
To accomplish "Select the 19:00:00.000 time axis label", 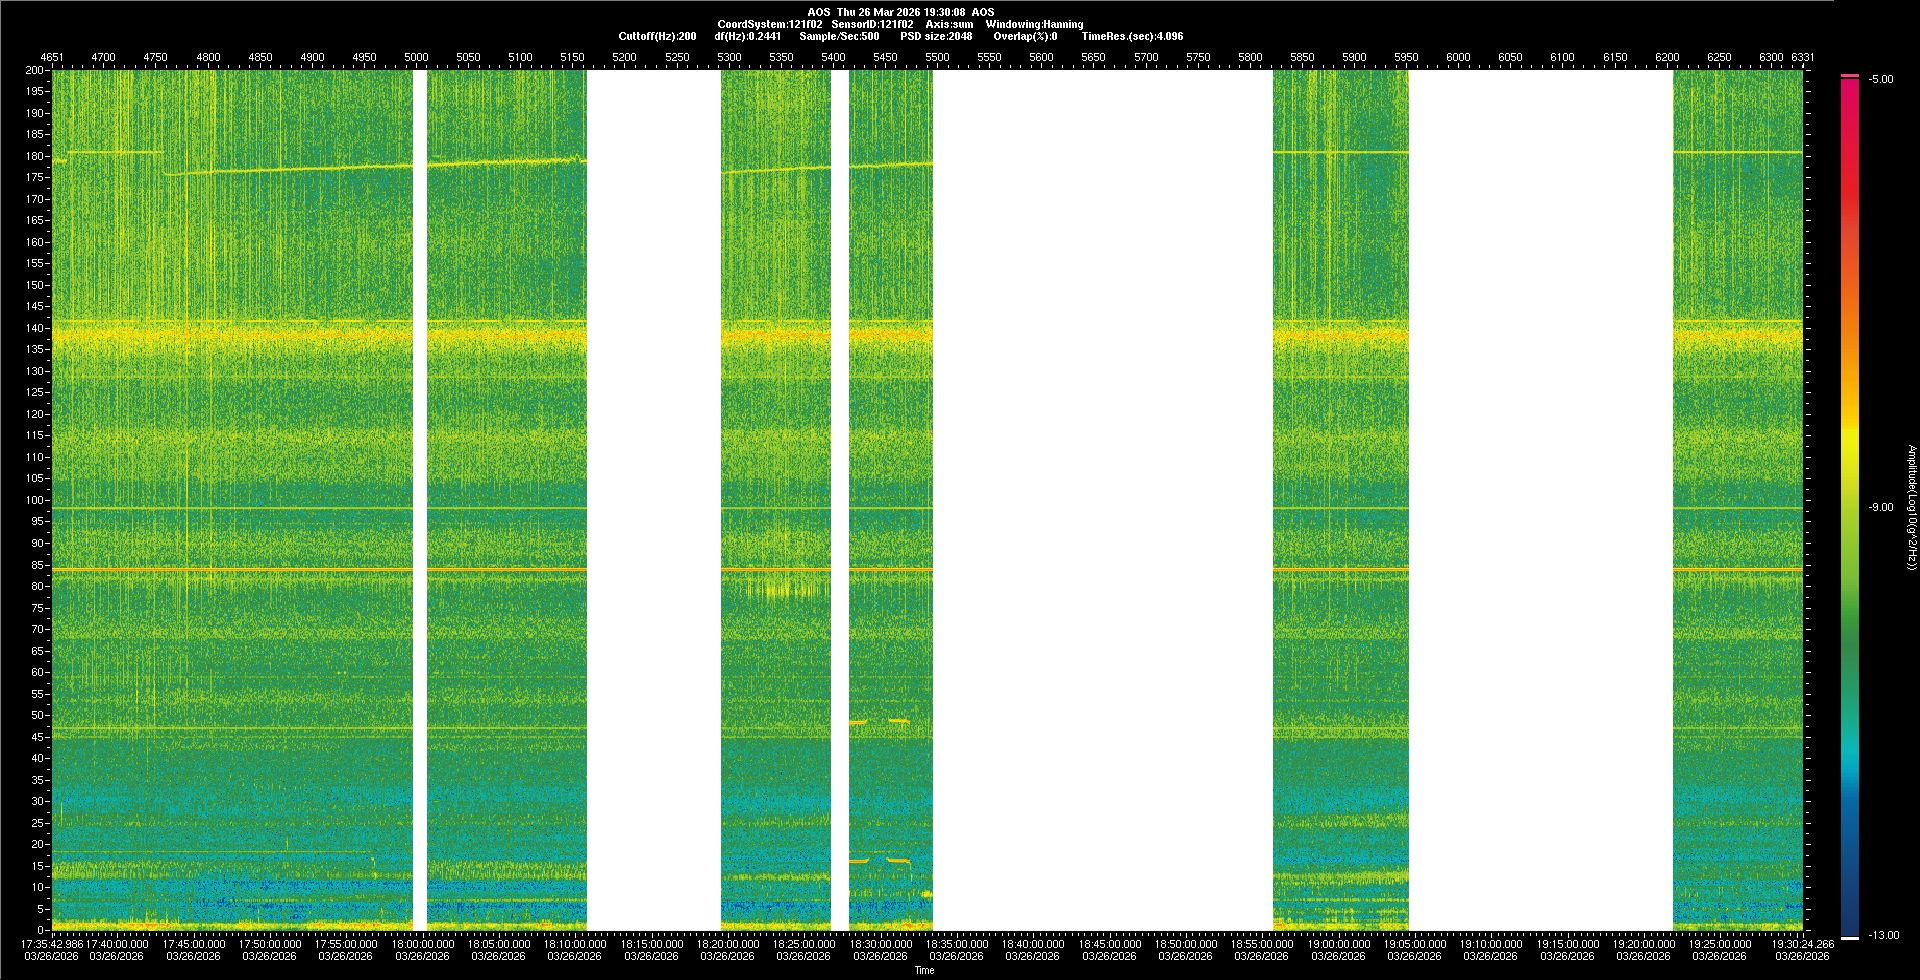I will (1338, 943).
